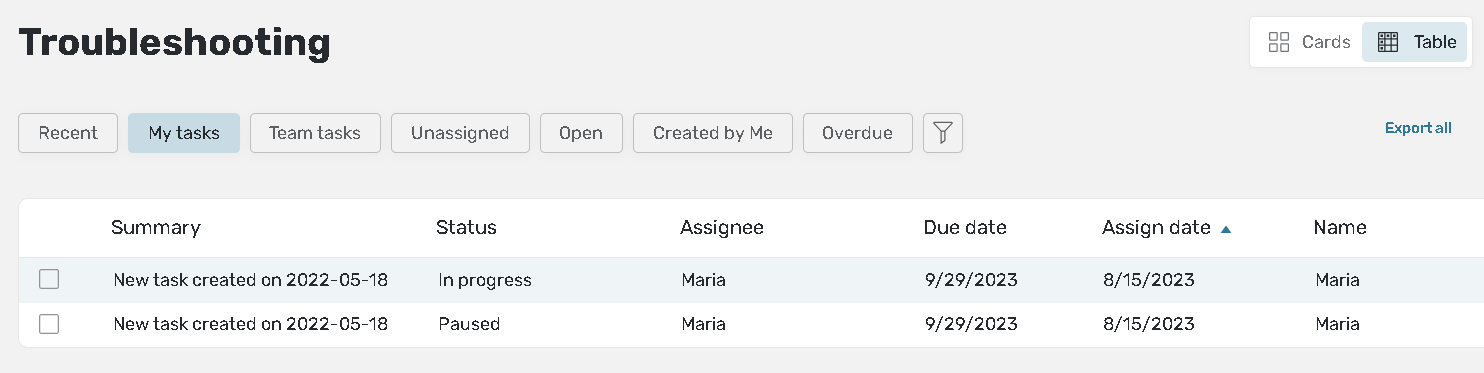This screenshot has height=373, width=1484.
Task: Switch to Table view
Action: click(x=1415, y=42)
